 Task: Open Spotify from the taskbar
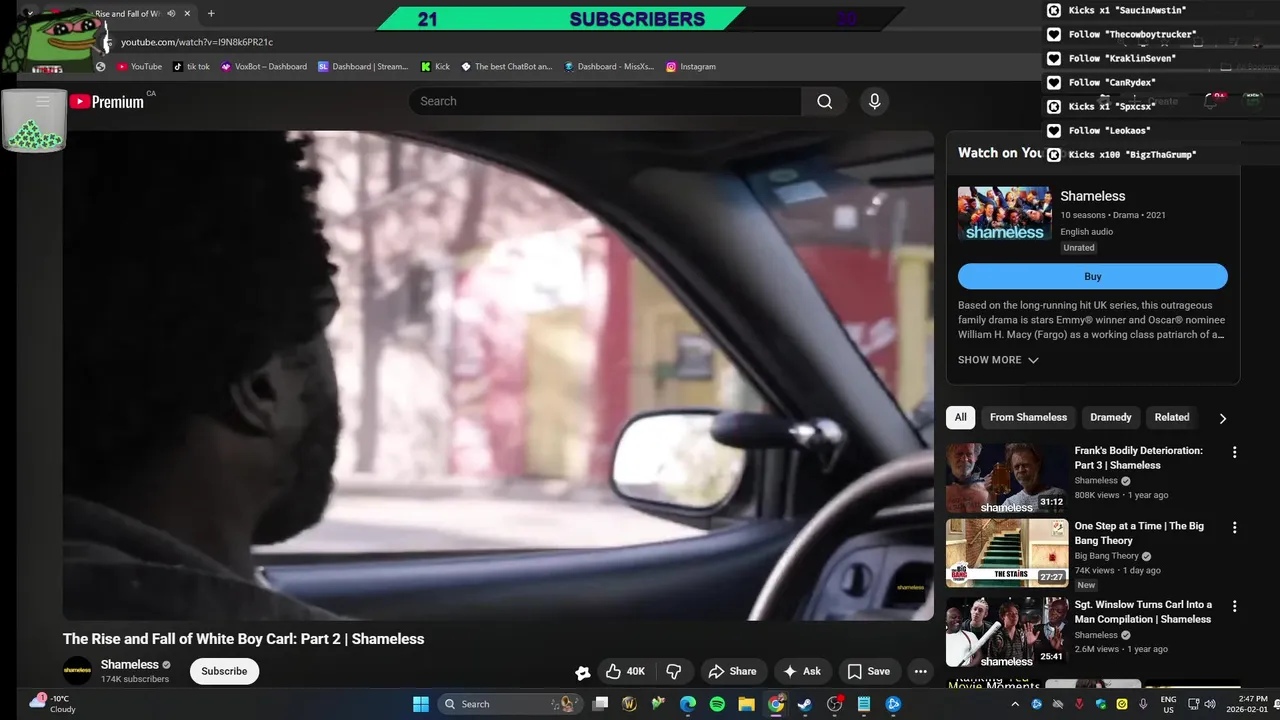point(717,704)
